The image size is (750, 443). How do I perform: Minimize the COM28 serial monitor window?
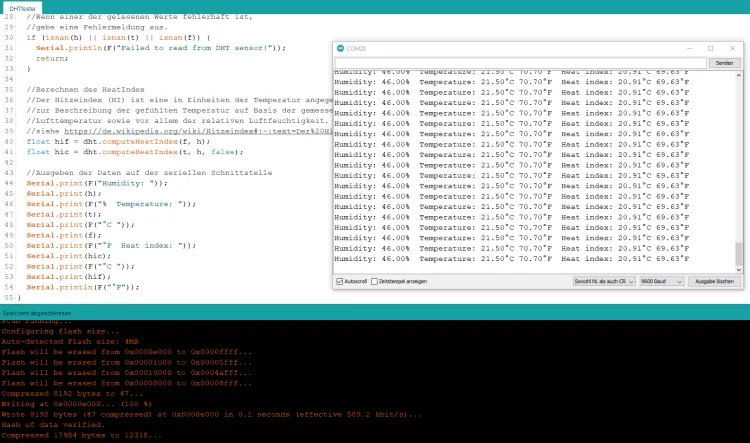pos(689,48)
